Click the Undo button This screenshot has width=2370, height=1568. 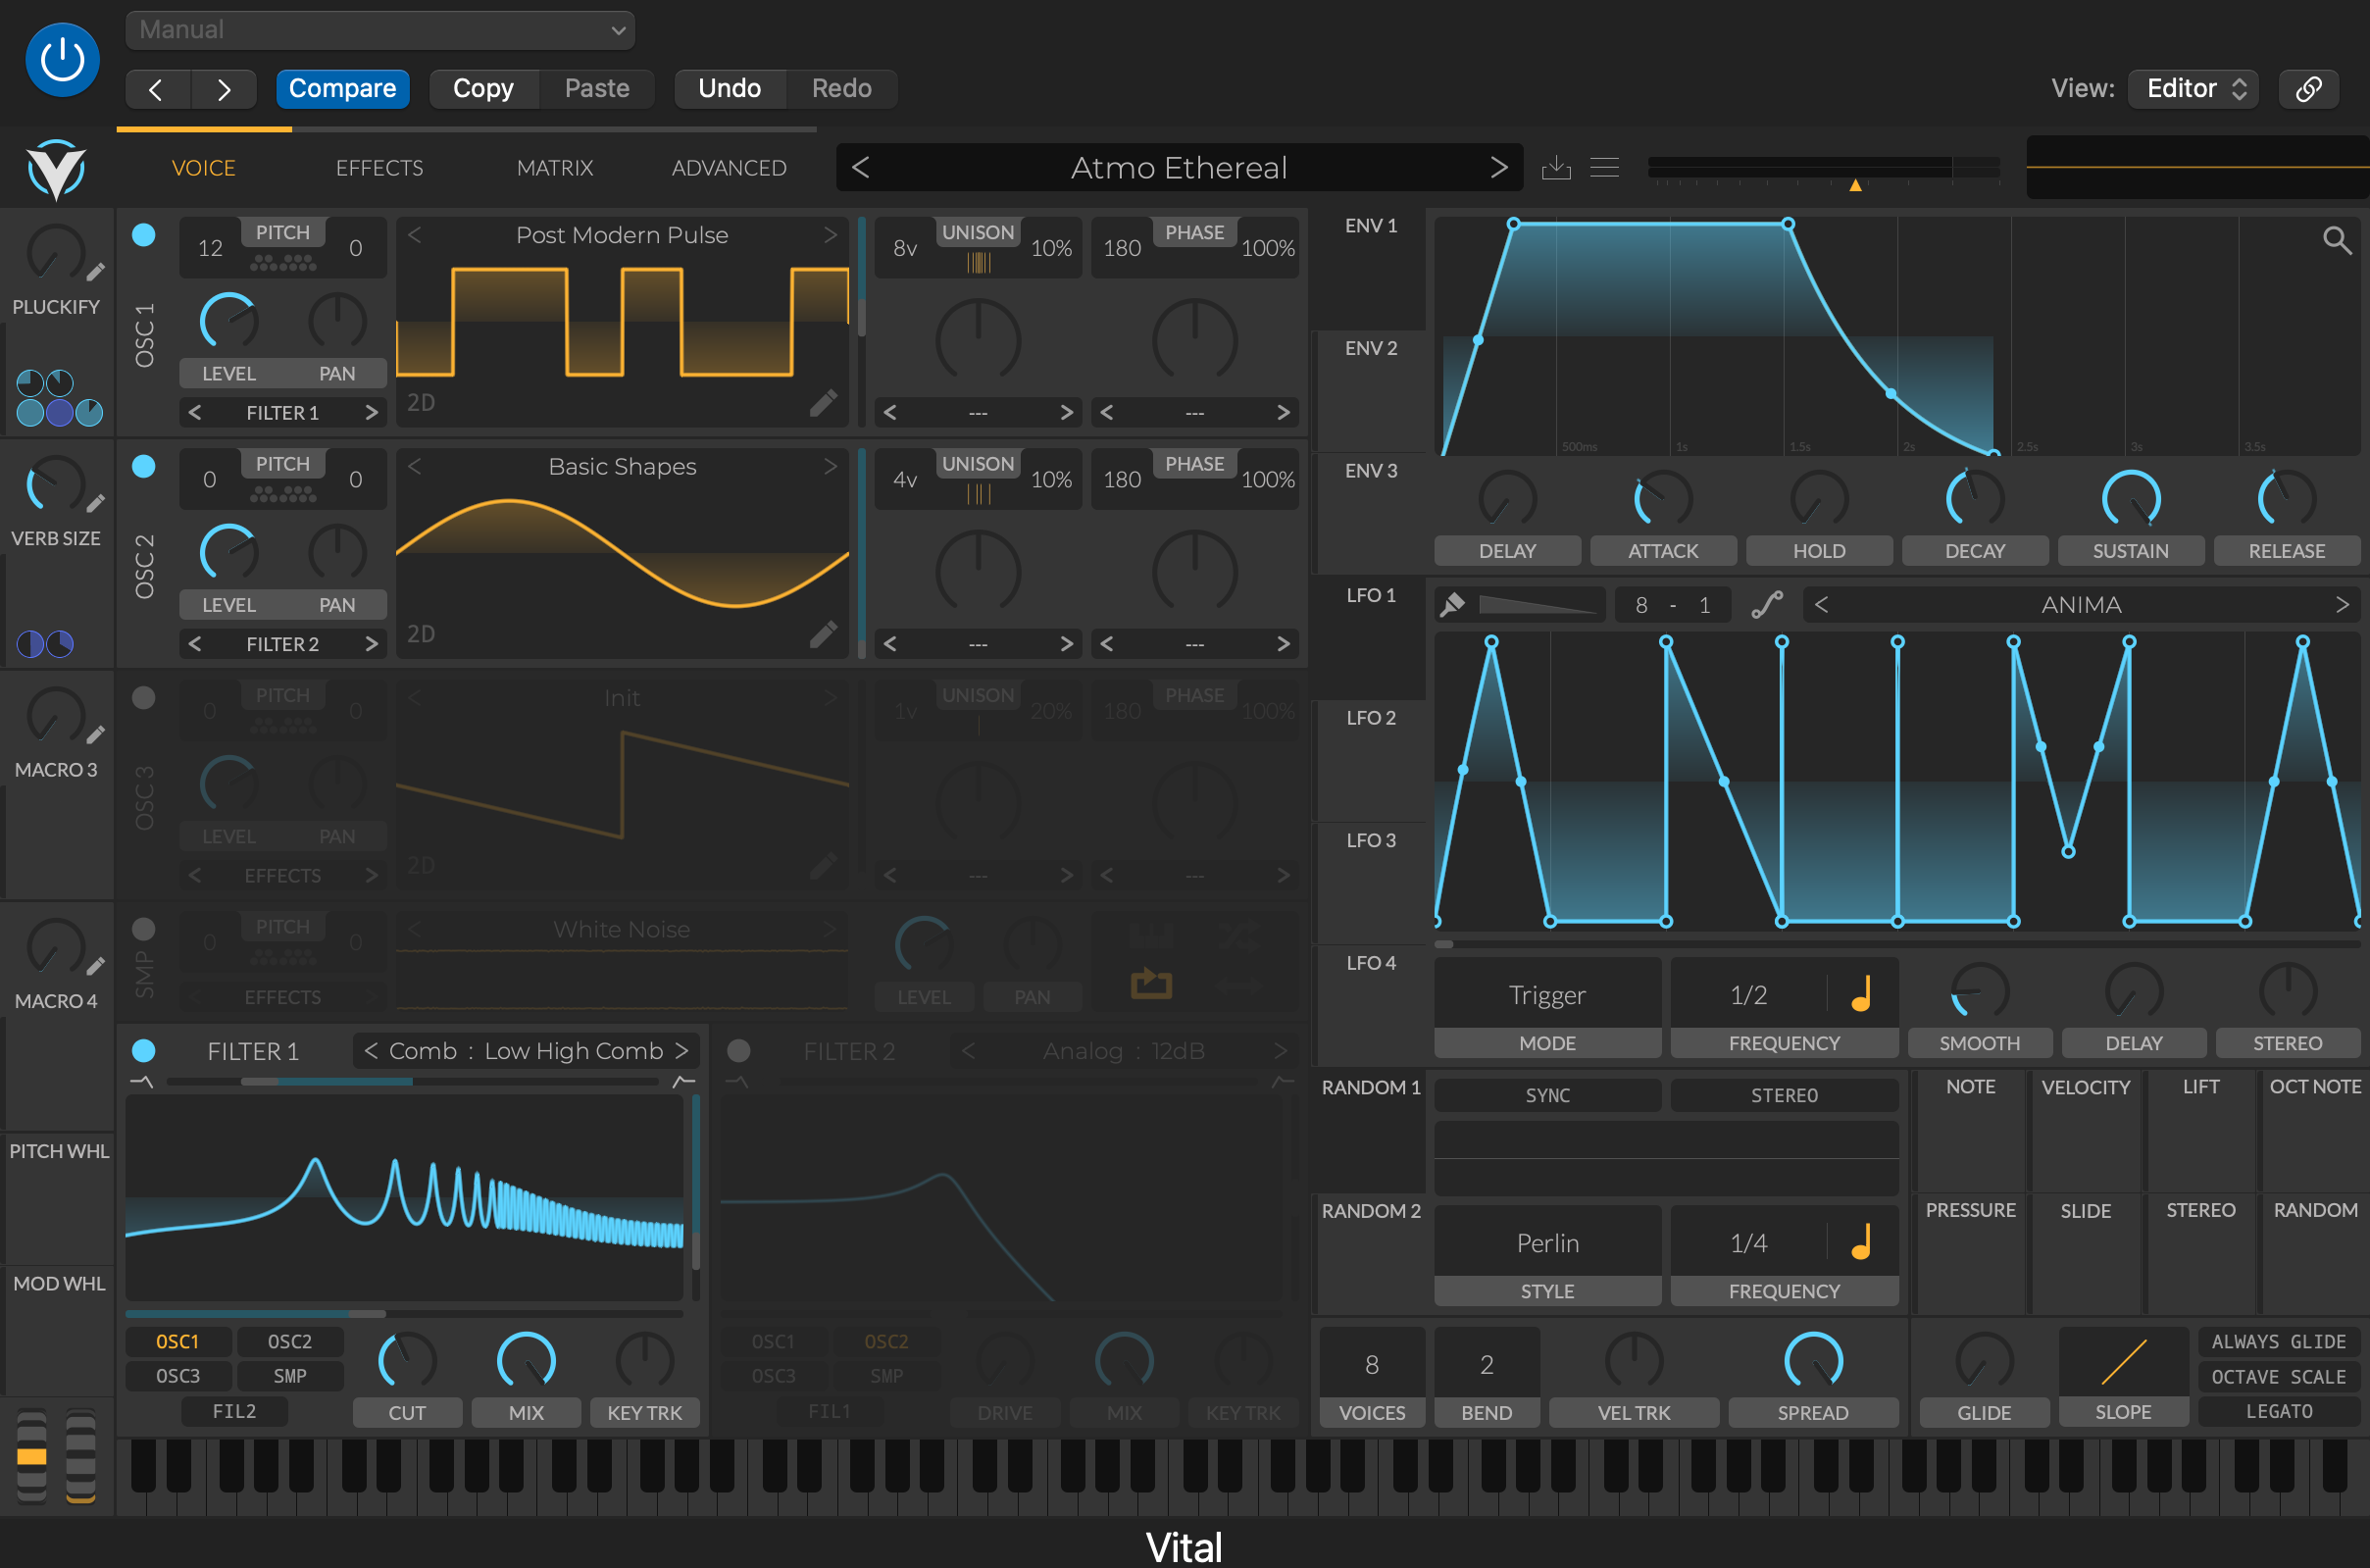pyautogui.click(x=729, y=89)
